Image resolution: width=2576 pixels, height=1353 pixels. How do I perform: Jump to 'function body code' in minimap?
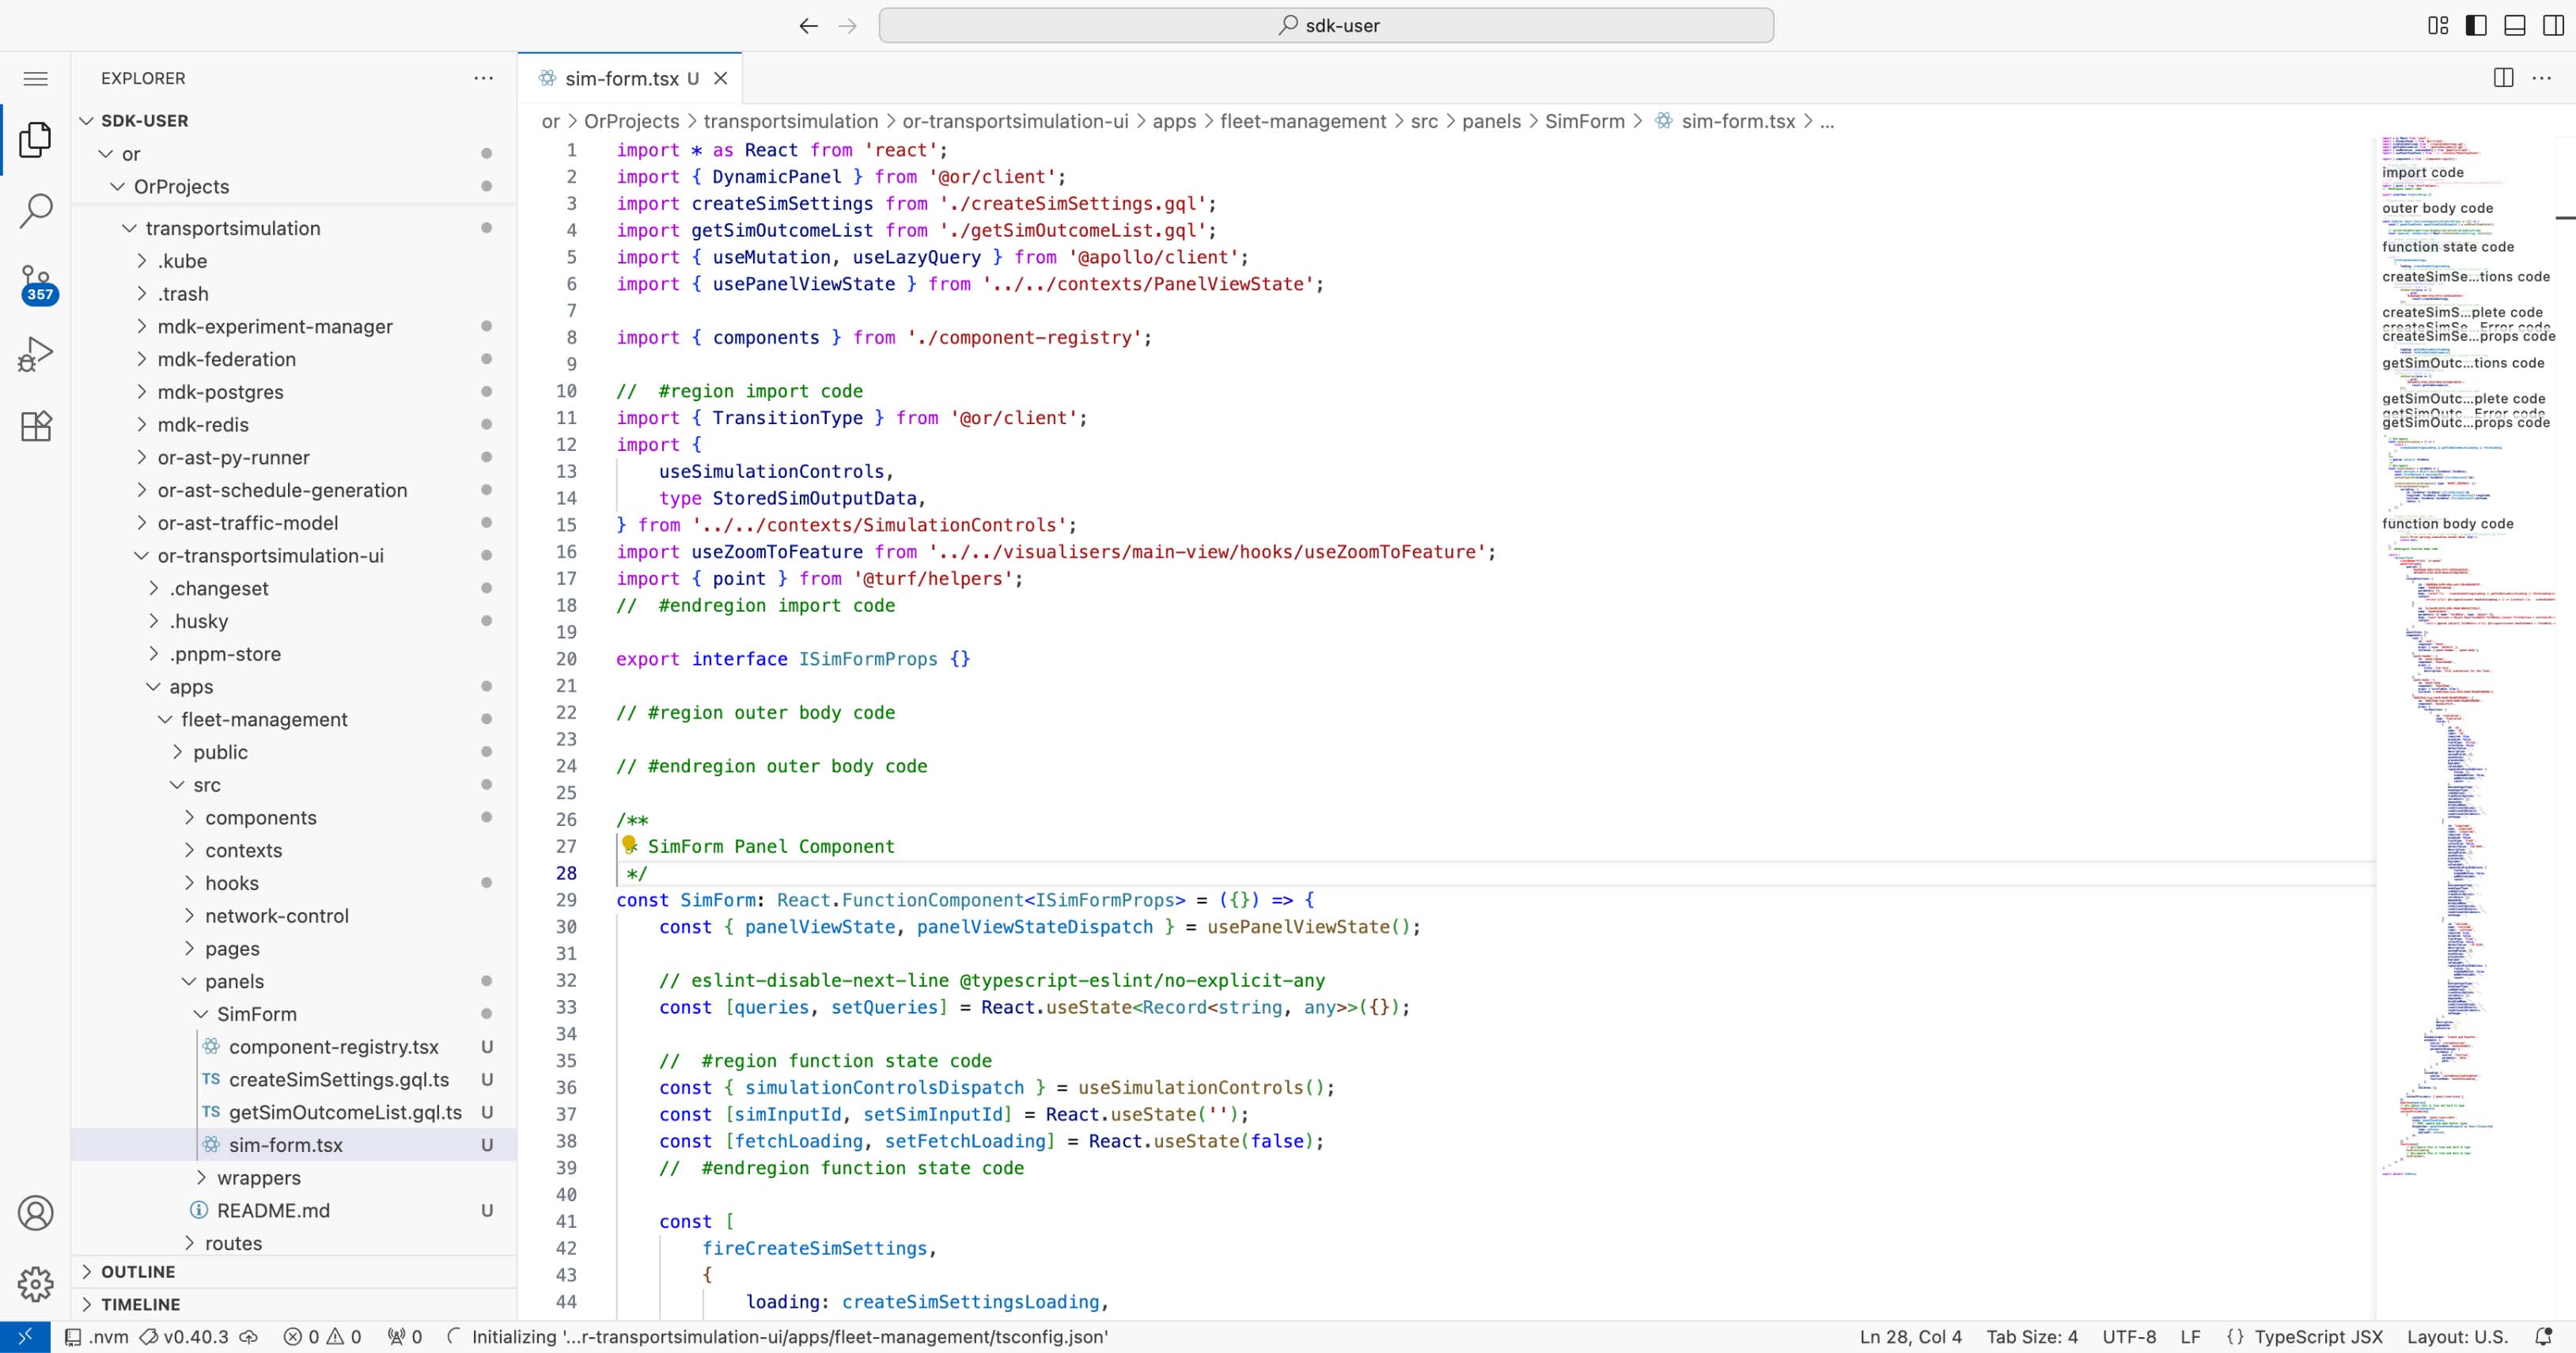(2447, 523)
